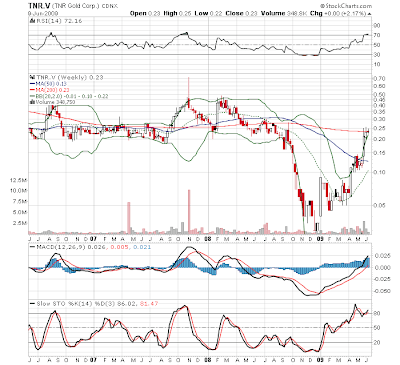The height and width of the screenshot is (365, 400).
Task: Click the 0.25 price axis label
Action: coord(379,128)
